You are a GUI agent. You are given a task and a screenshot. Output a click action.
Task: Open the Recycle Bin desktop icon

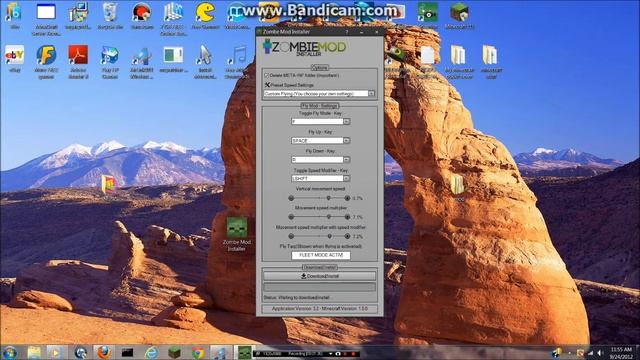[x=110, y=13]
